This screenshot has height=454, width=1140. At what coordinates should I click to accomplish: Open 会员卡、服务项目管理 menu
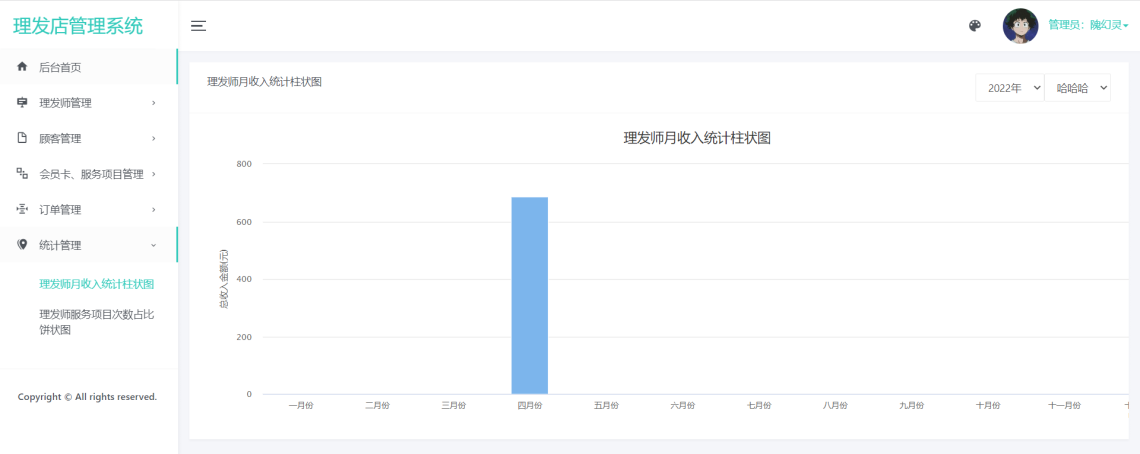89,174
